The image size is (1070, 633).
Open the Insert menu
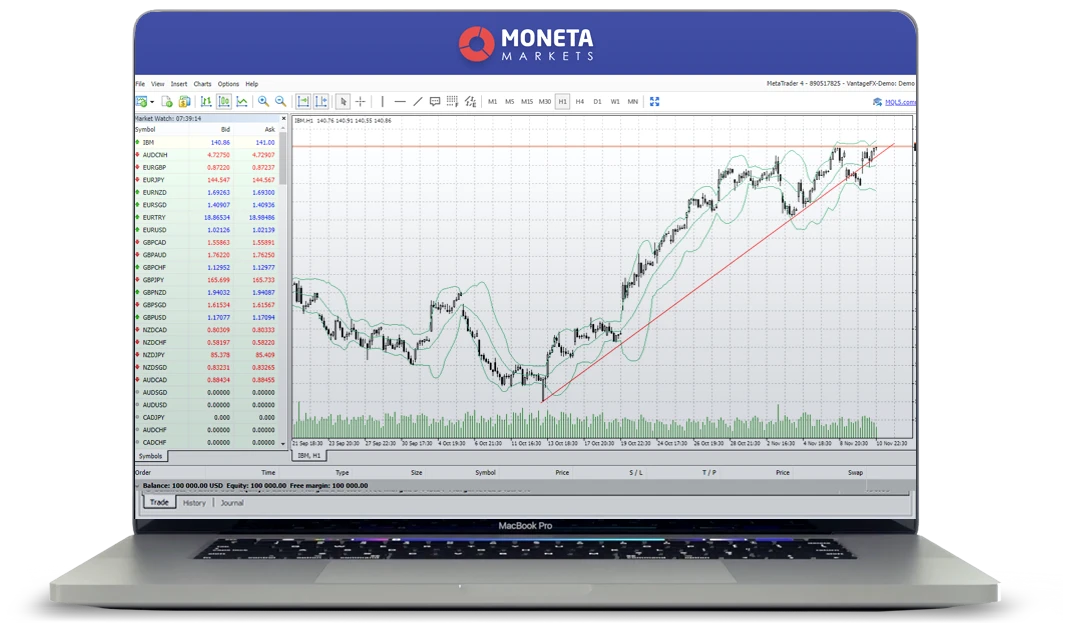(179, 84)
